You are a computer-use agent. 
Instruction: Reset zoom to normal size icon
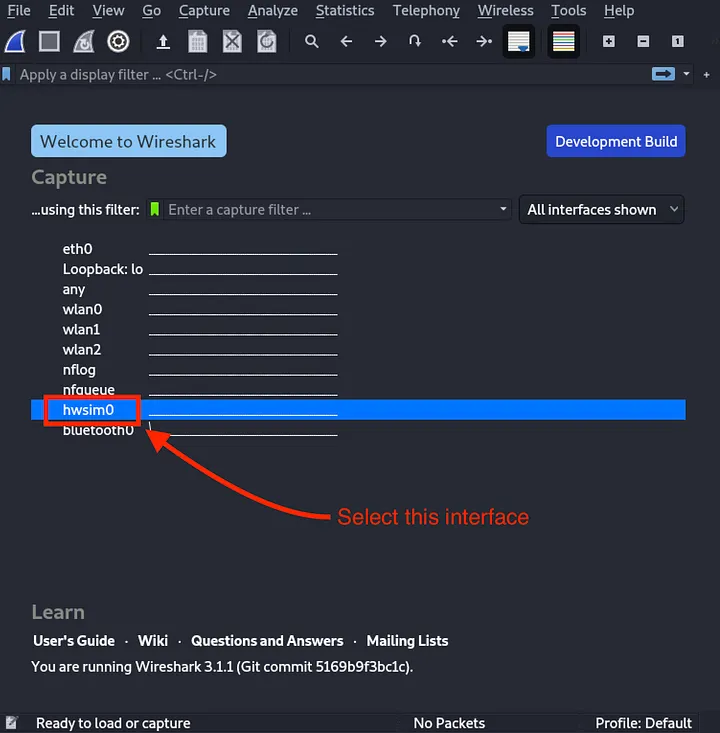point(677,42)
